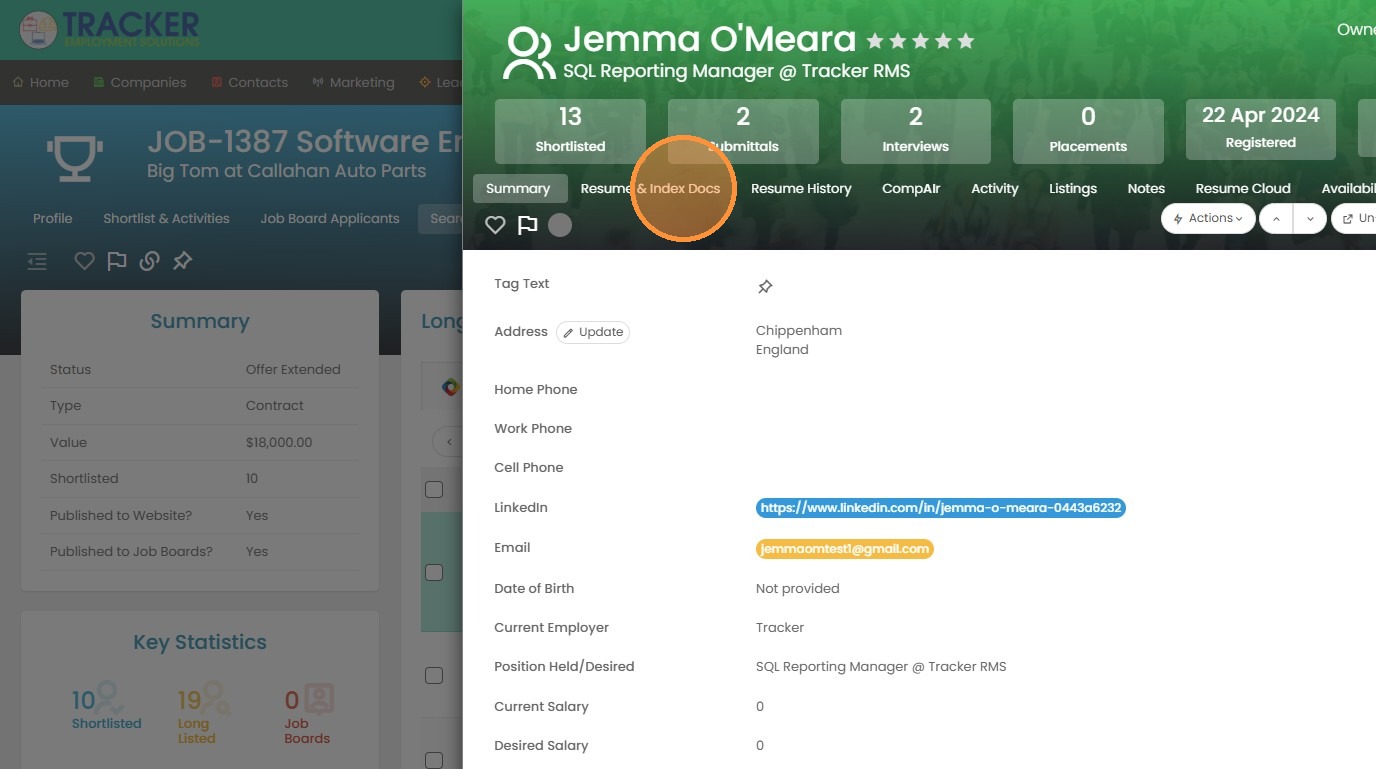Flag the candidate record
This screenshot has width=1376, height=769.
527,225
